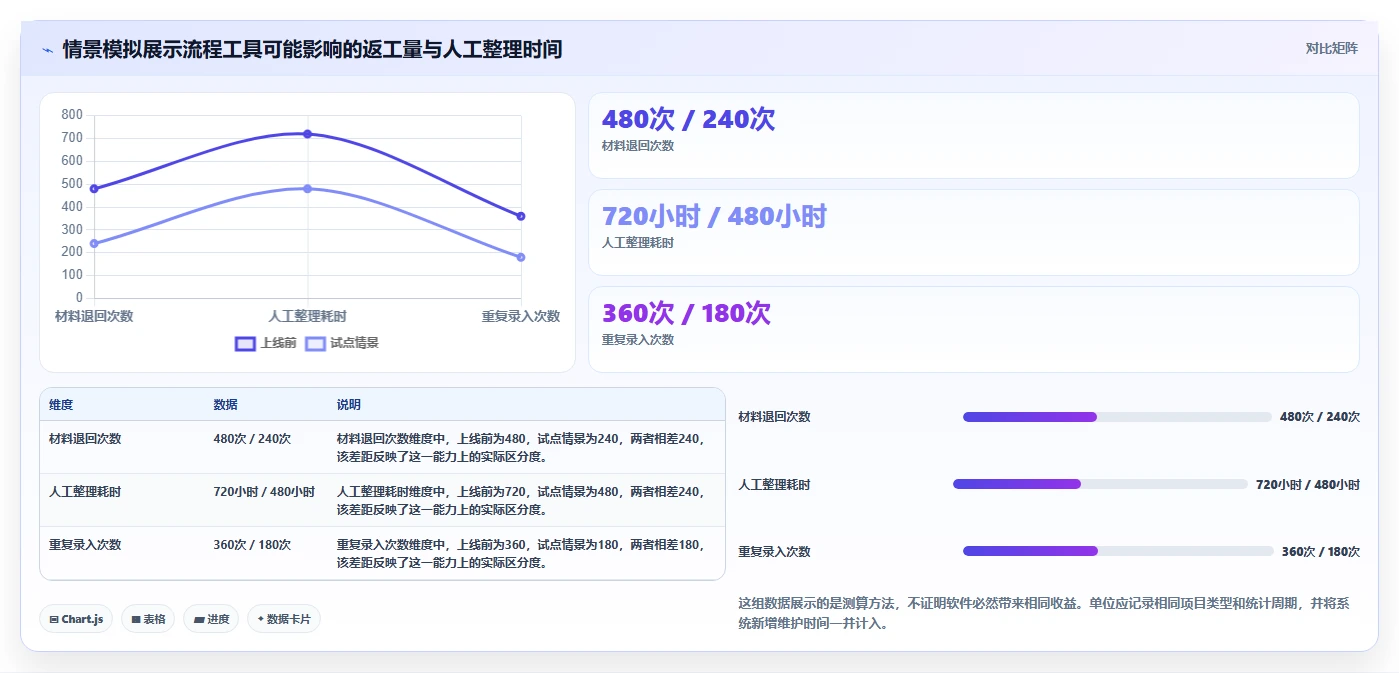Screen dimensions: 1399x673
Task: Click the 进度 tag chip
Action: tap(211, 619)
